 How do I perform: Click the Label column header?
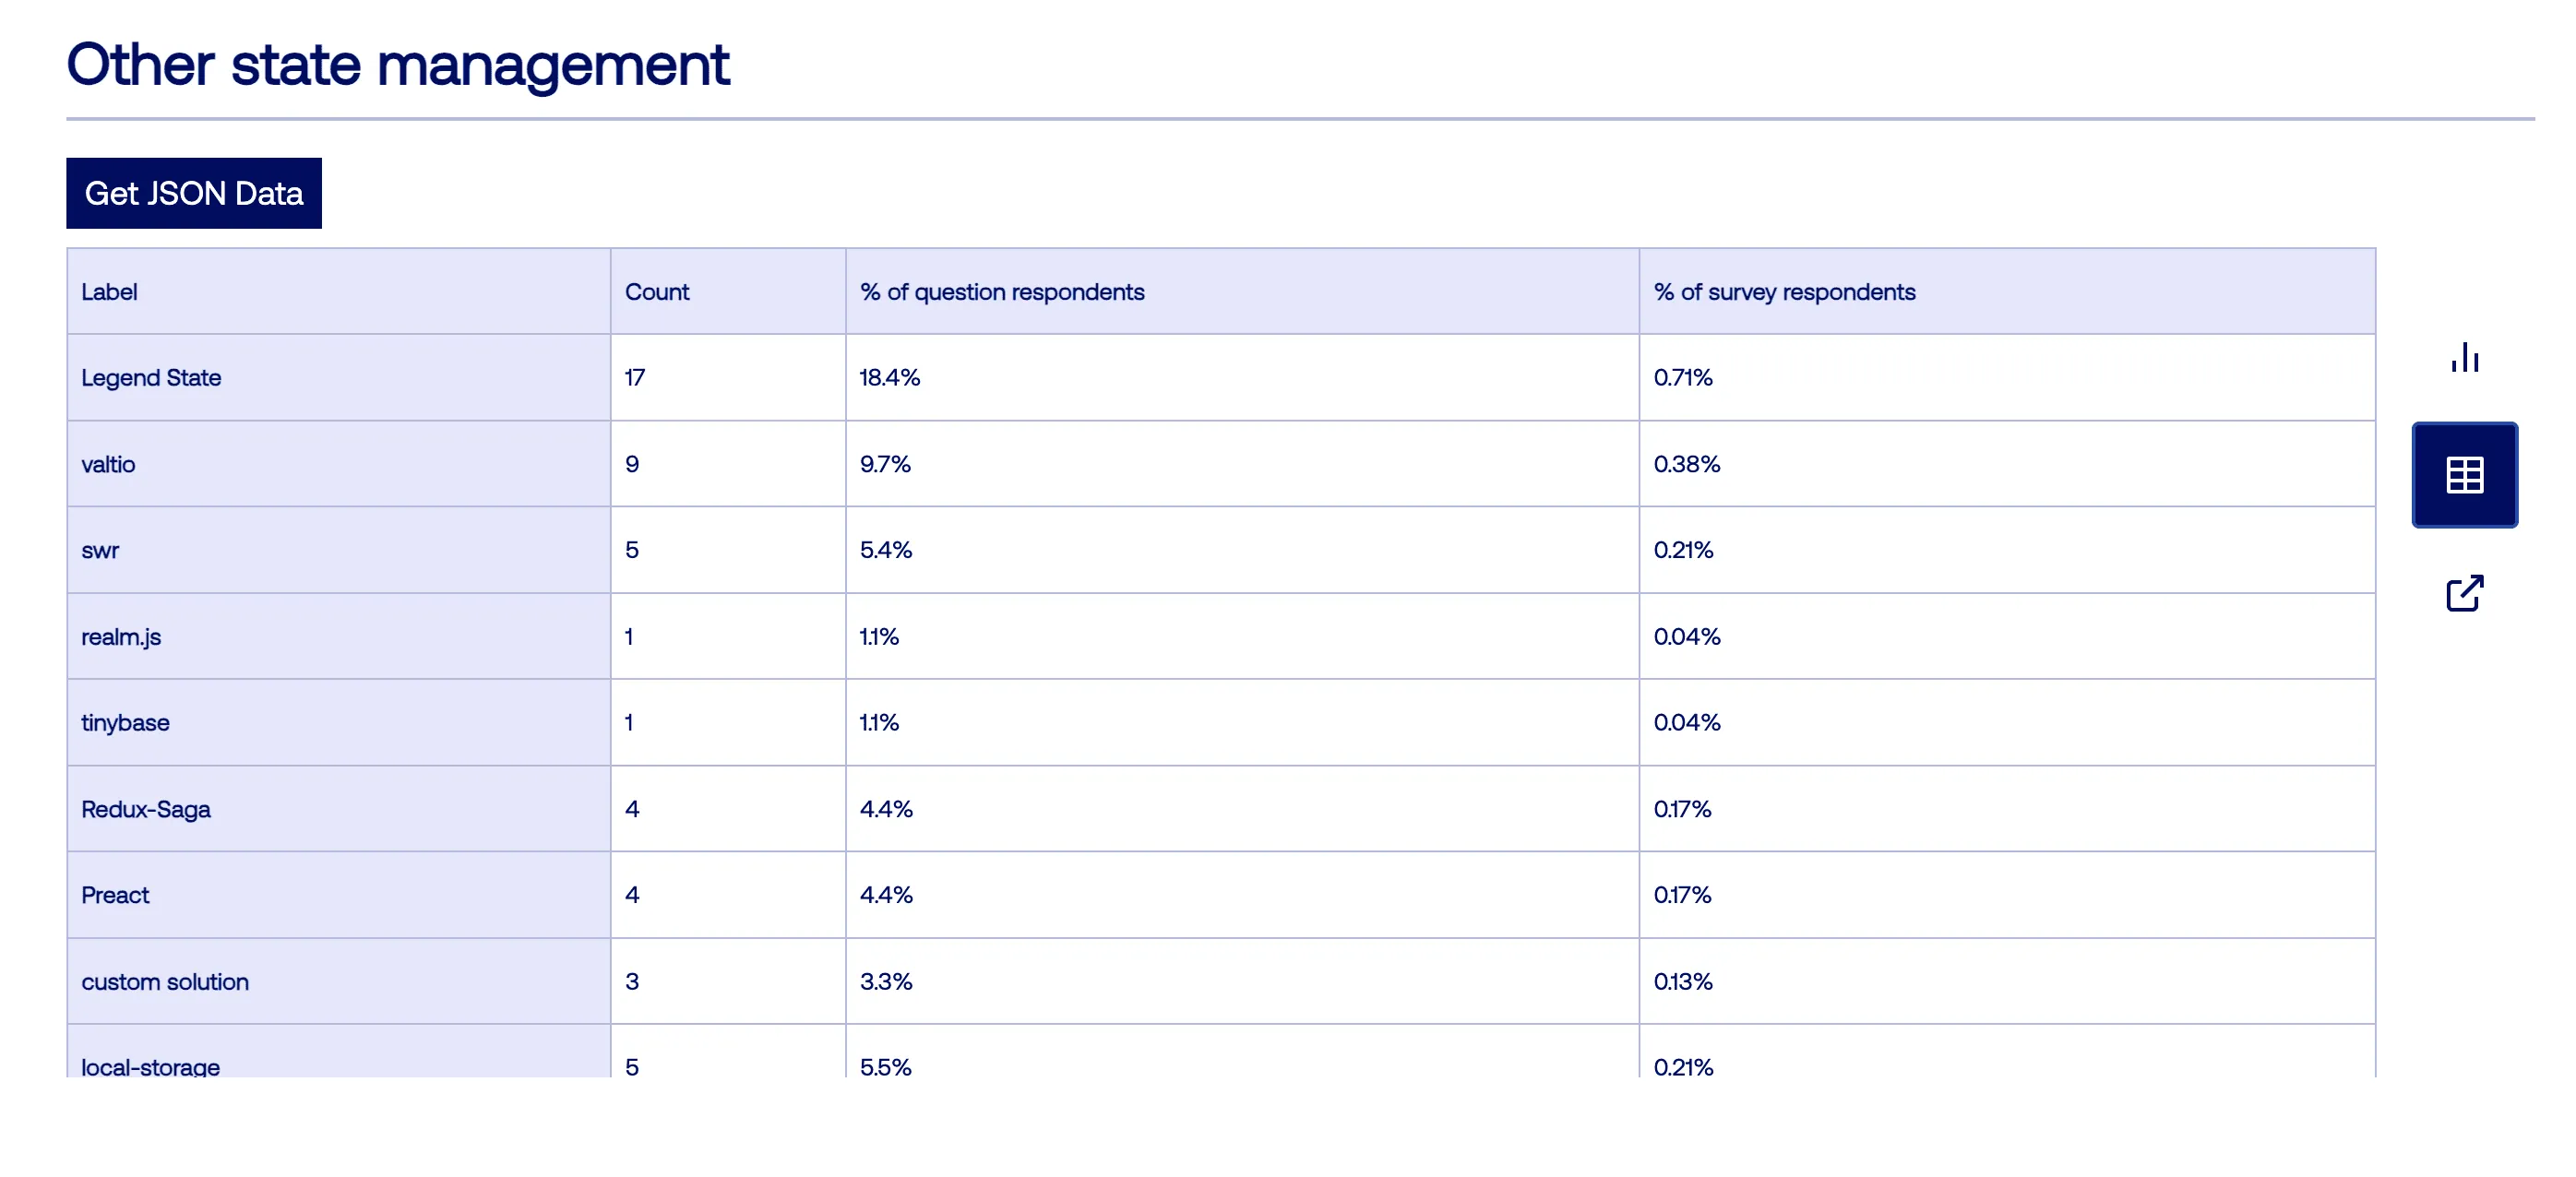click(x=109, y=292)
